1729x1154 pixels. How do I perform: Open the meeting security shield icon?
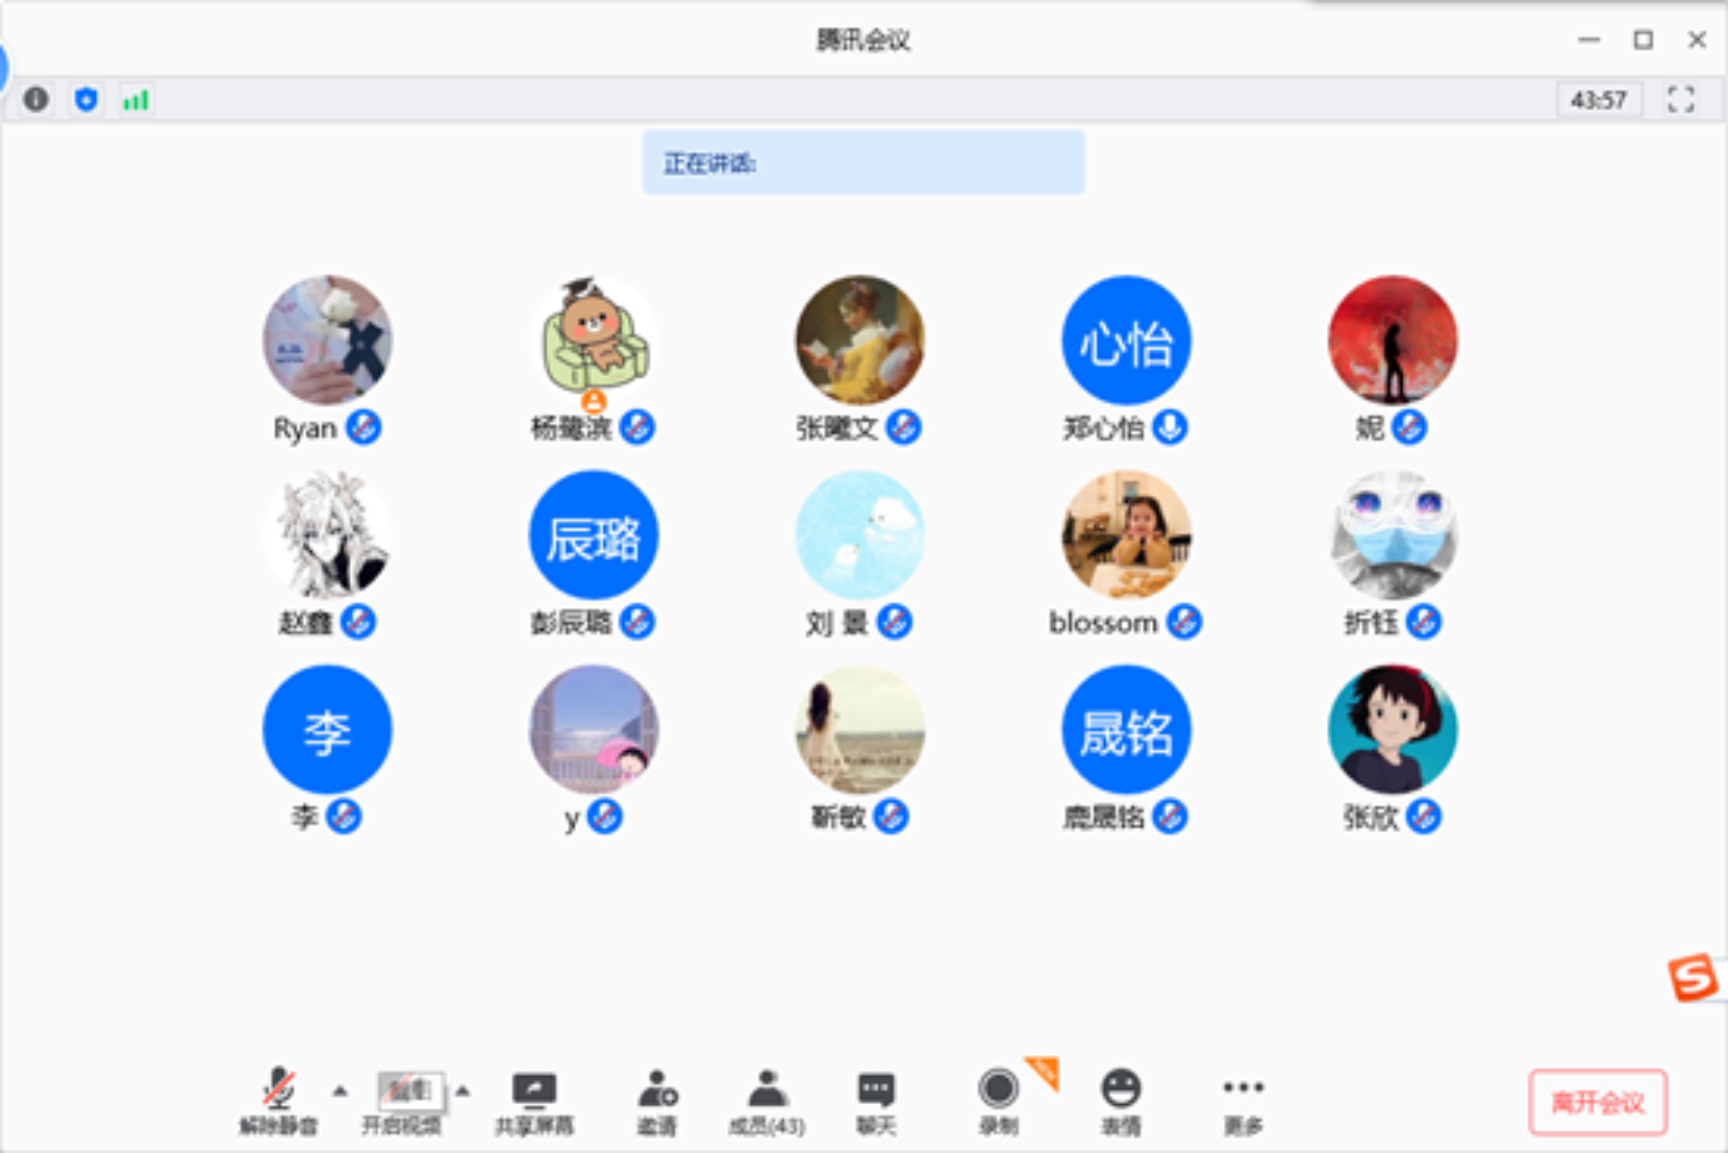86,99
